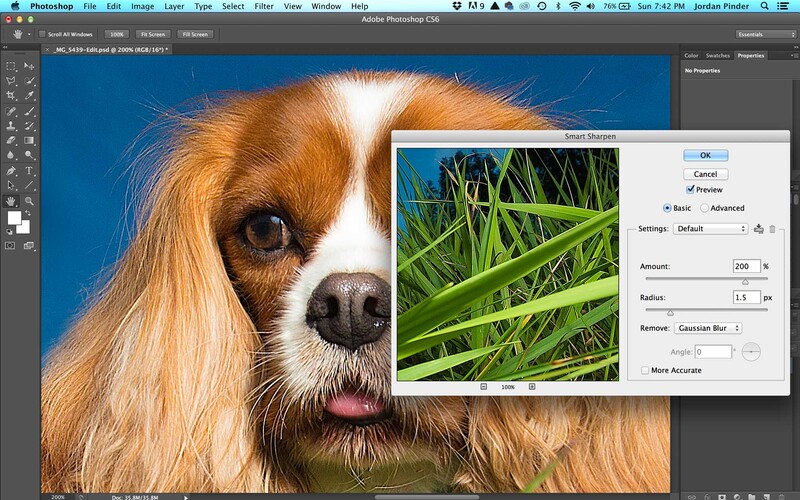800x500 pixels.
Task: Select the Blur tool
Action: point(11,155)
